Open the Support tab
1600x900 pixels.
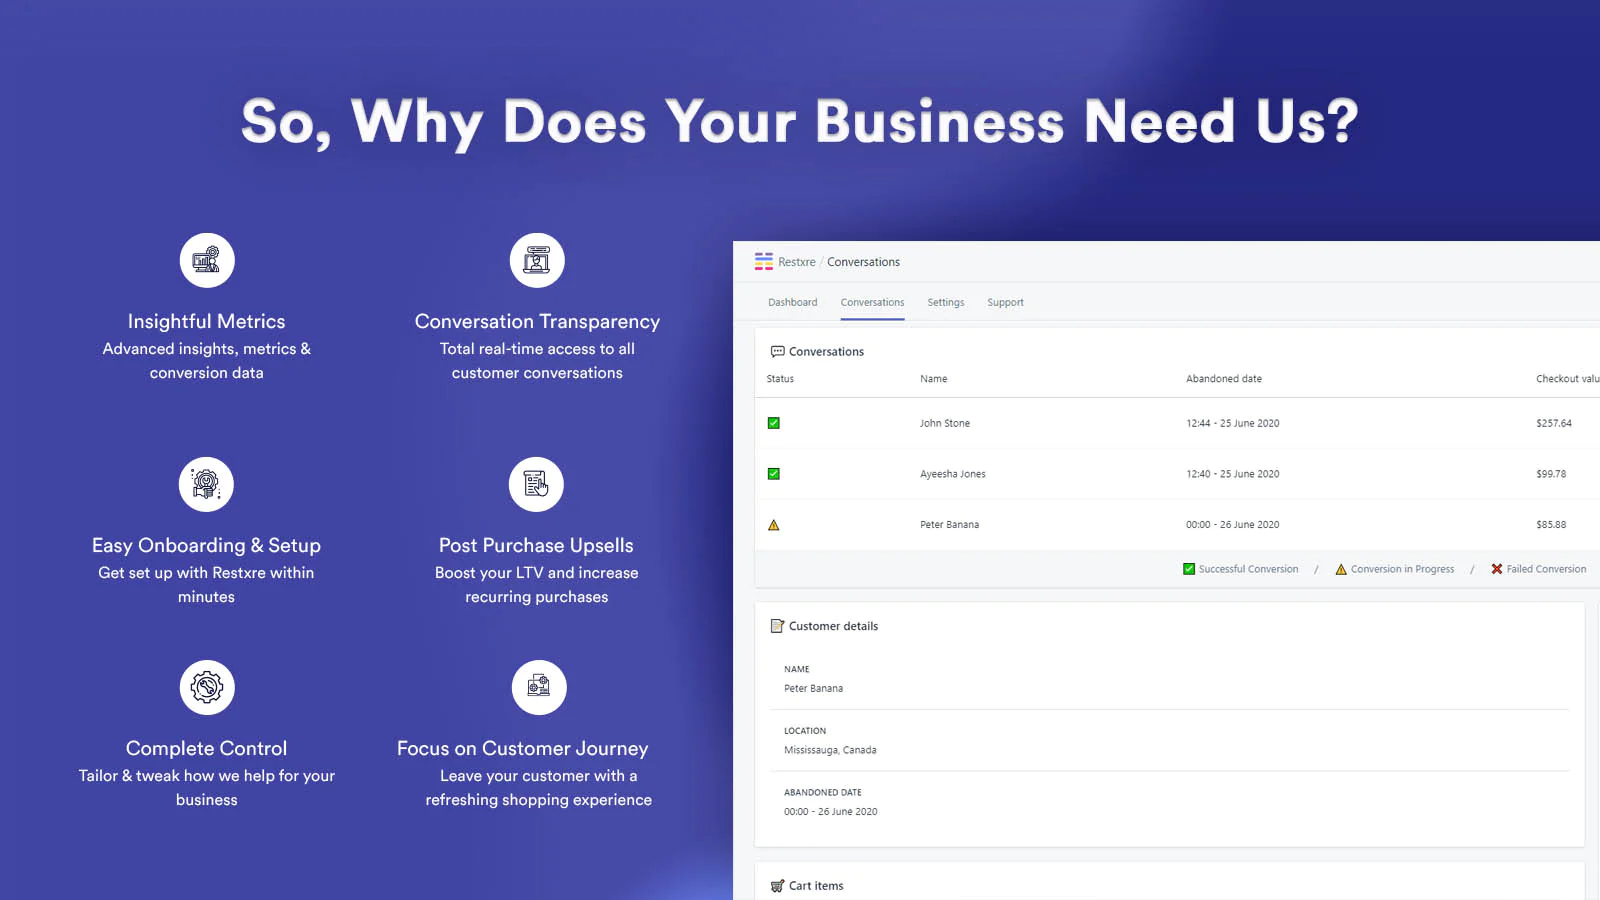click(x=1005, y=302)
